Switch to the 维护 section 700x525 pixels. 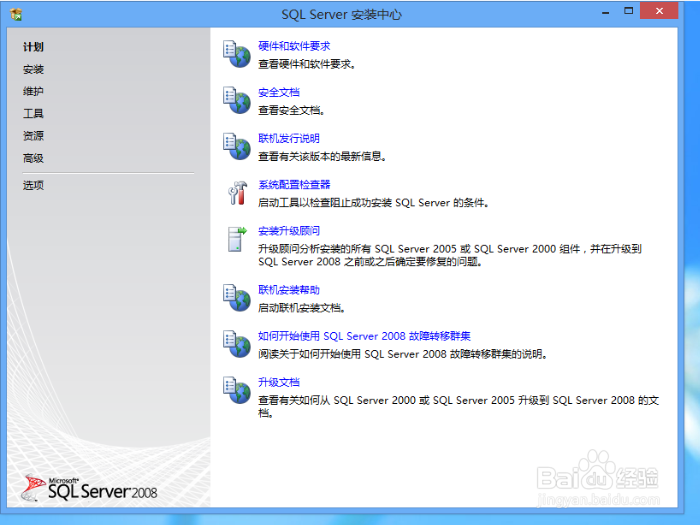coord(33,92)
